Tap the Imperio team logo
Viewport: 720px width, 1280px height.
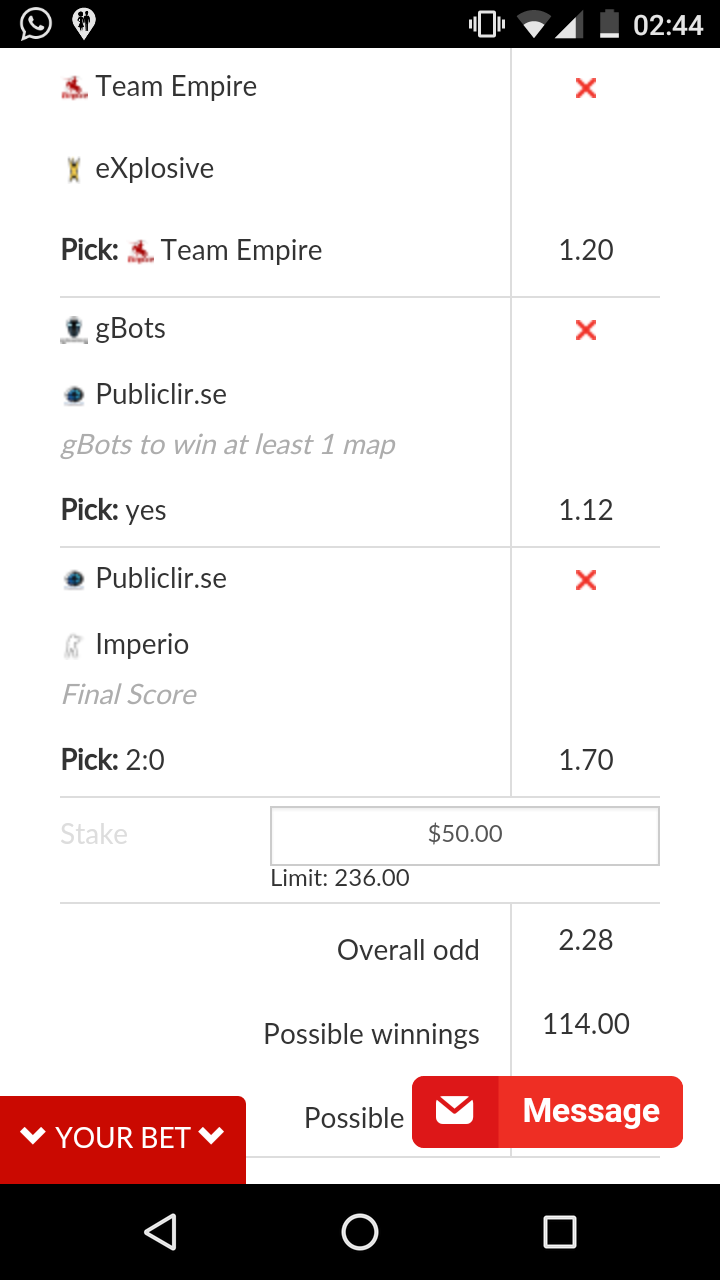pyautogui.click(x=73, y=646)
